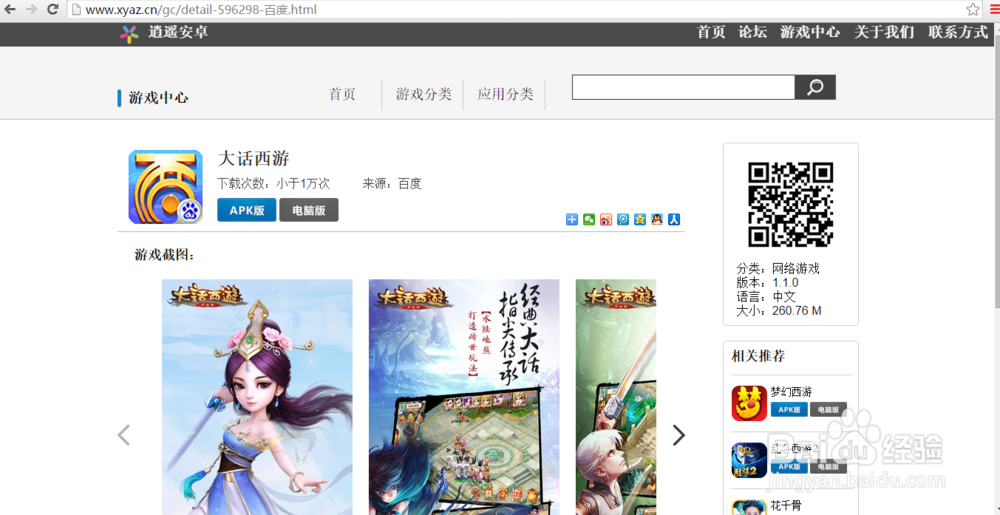Click the 大话西游 title text
The height and width of the screenshot is (515, 1000).
[x=253, y=158]
